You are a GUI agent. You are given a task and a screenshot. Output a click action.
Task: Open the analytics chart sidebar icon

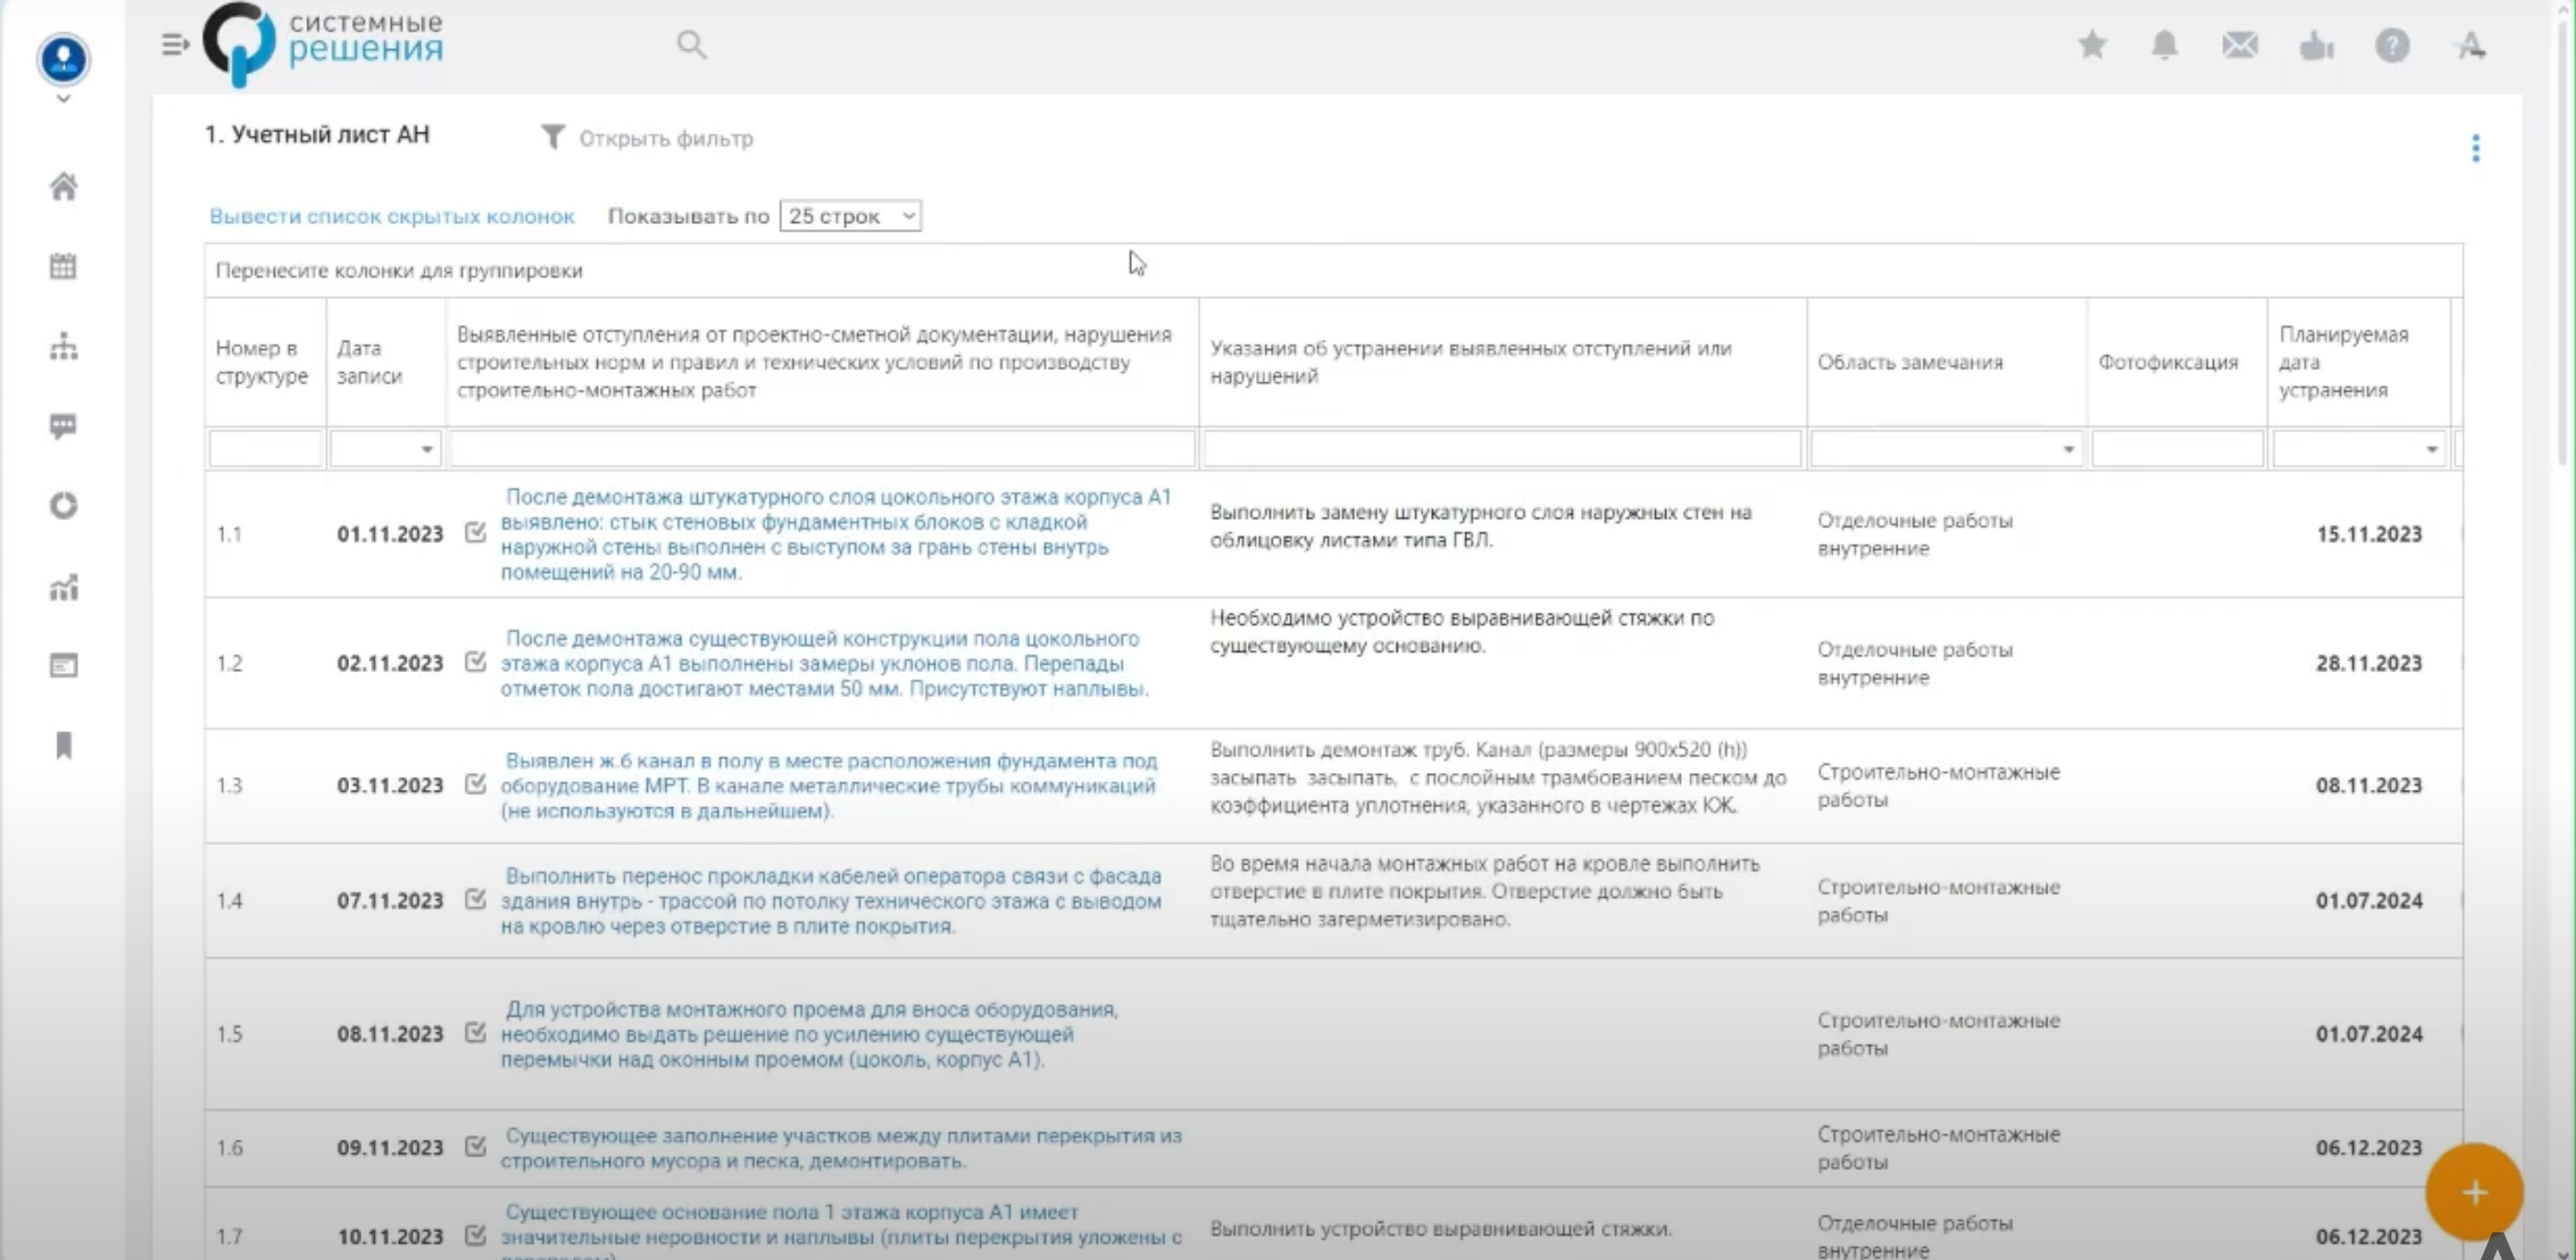63,587
